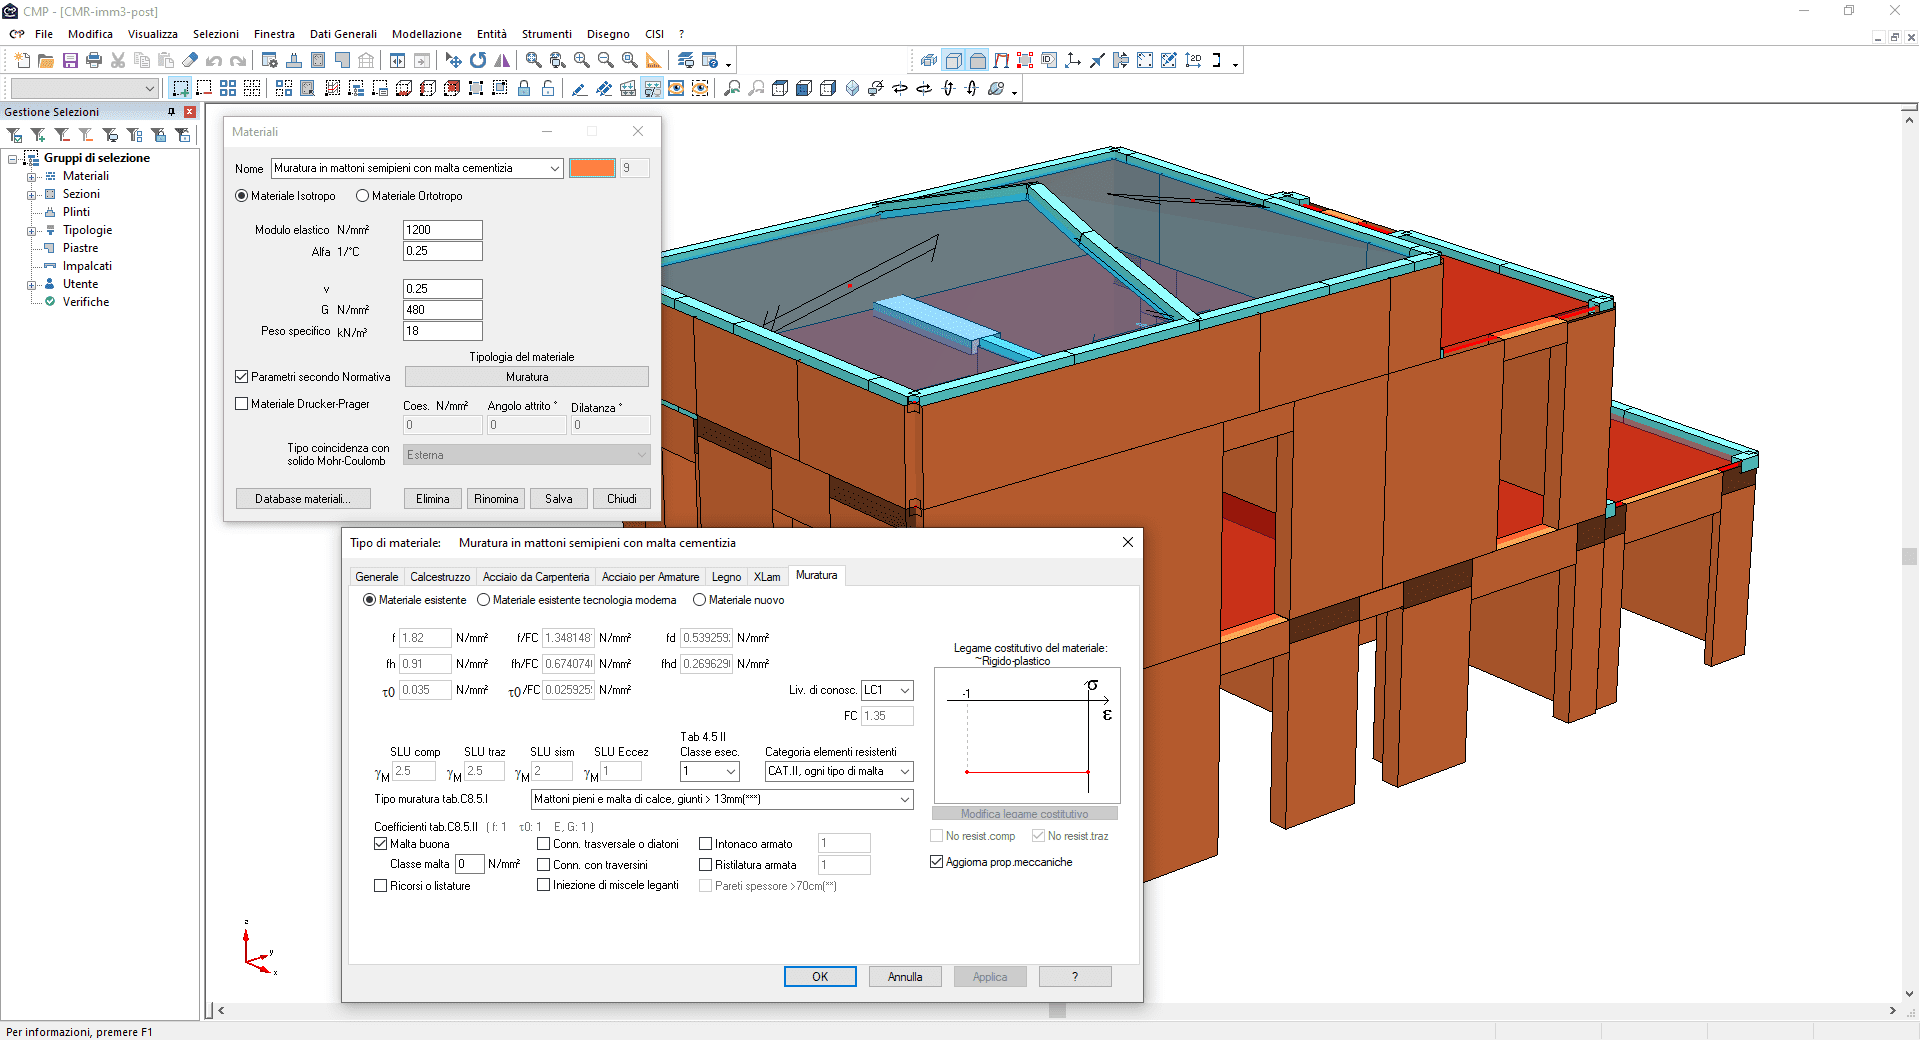Screen dimensions: 1920x1040
Task: Click first filter icon in Gestione Selezioni
Action: coord(14,135)
